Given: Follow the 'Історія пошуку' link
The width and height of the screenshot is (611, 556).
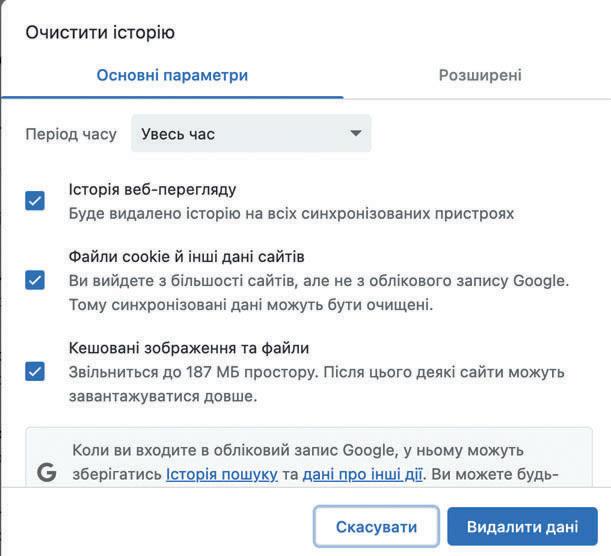Looking at the screenshot, I should (x=222, y=474).
